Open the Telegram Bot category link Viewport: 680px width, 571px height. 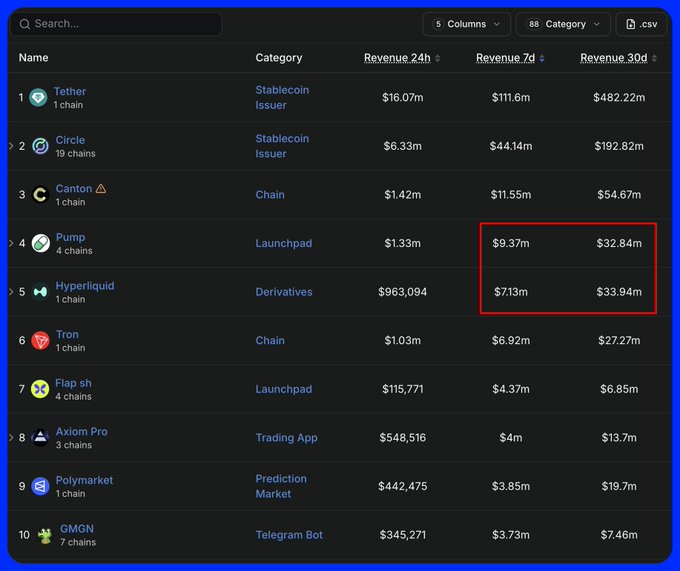[x=289, y=535]
